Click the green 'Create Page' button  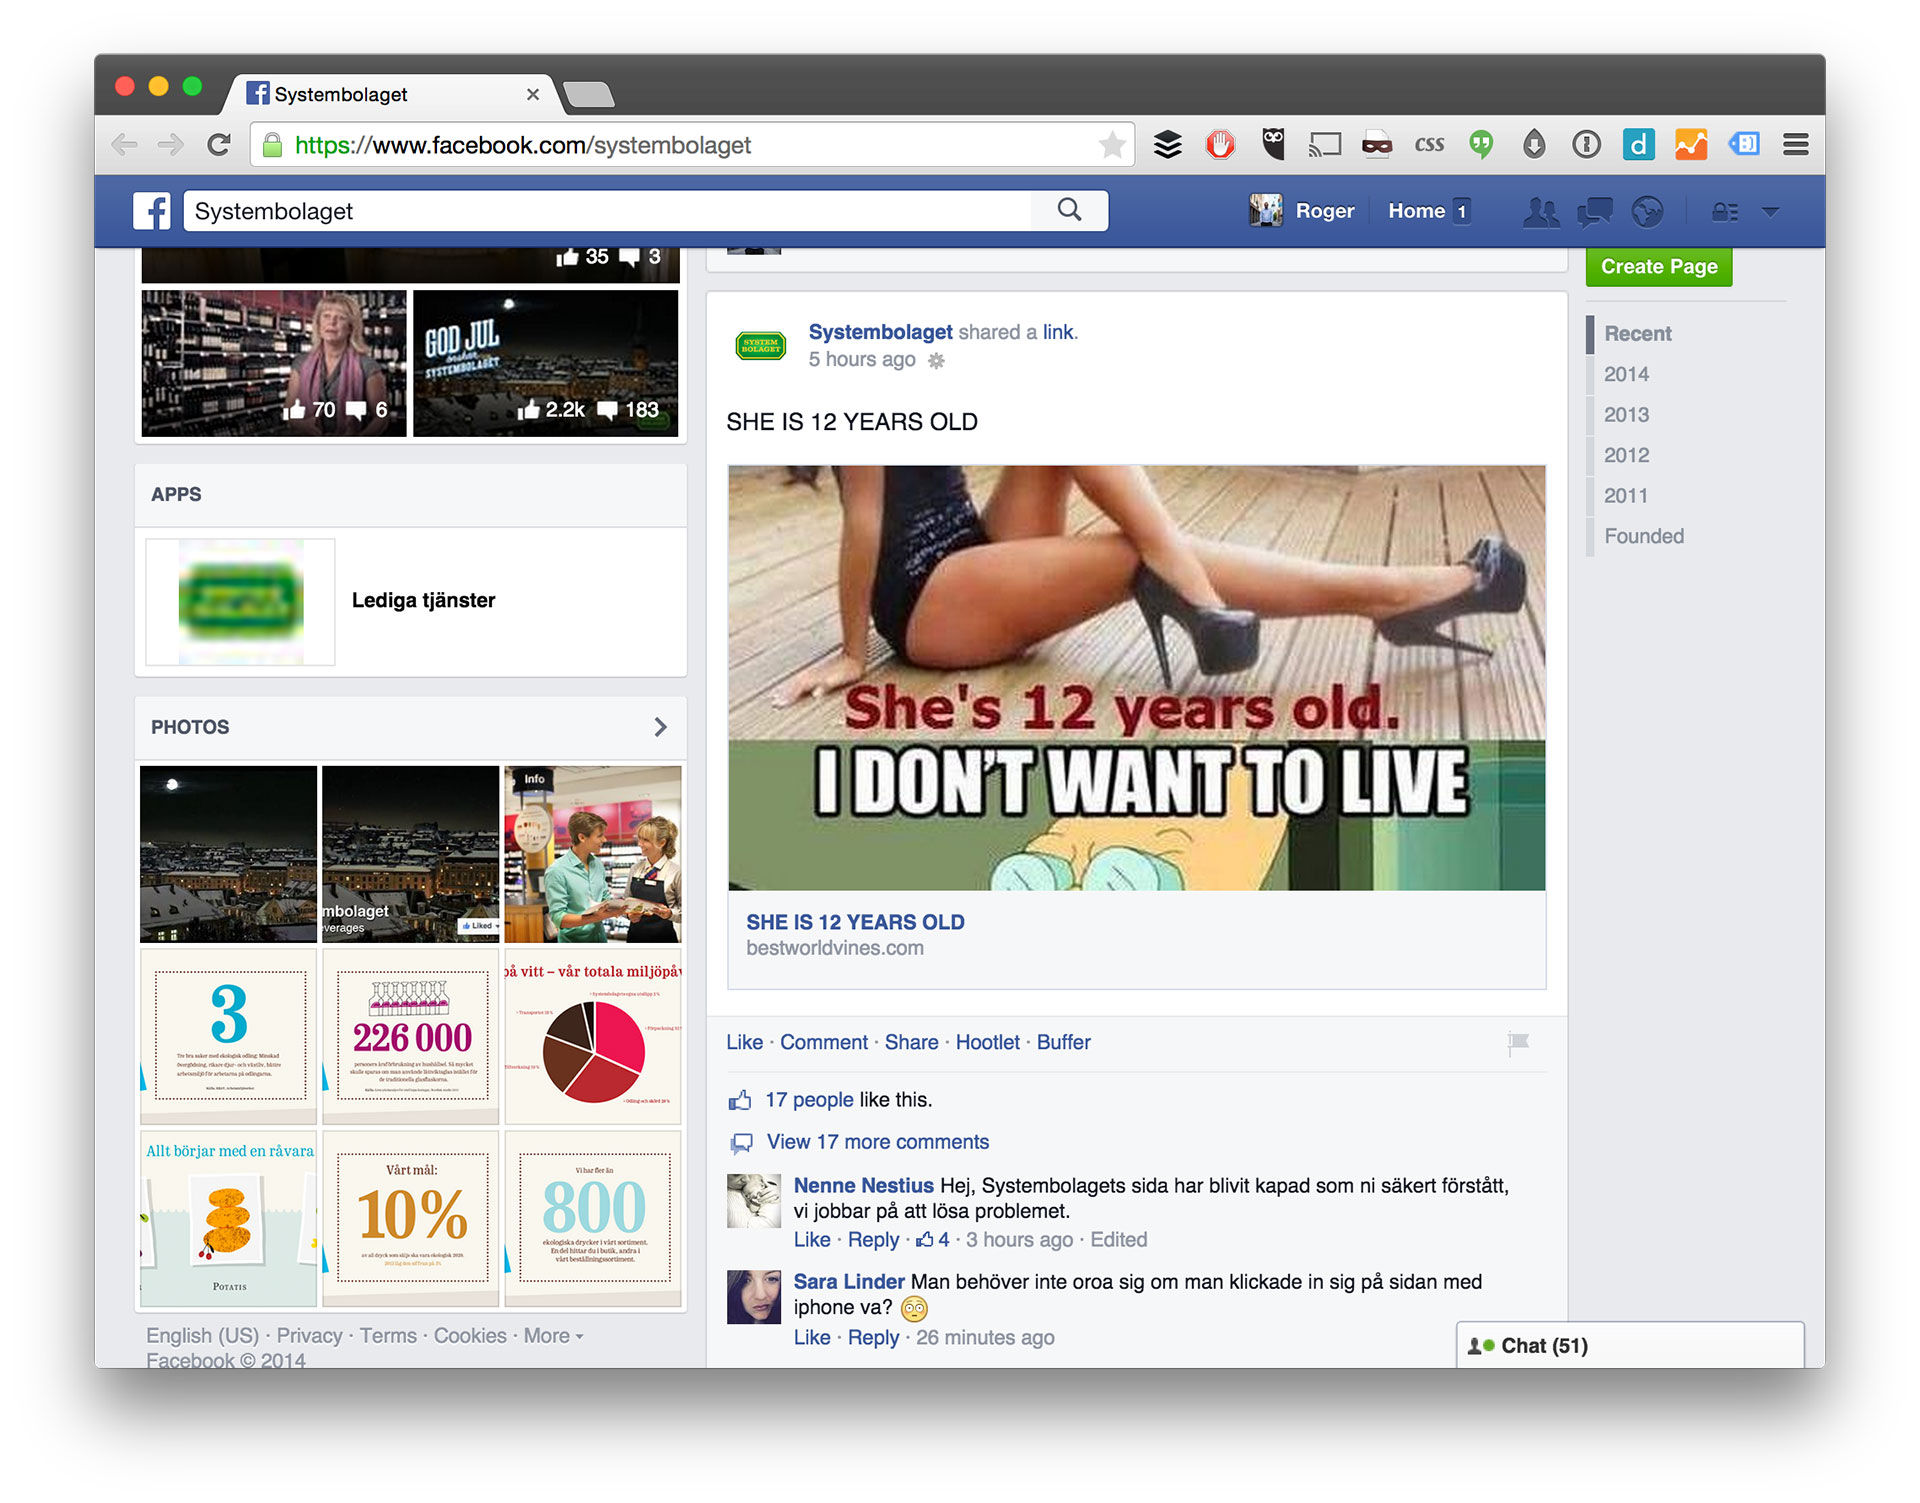click(x=1659, y=267)
